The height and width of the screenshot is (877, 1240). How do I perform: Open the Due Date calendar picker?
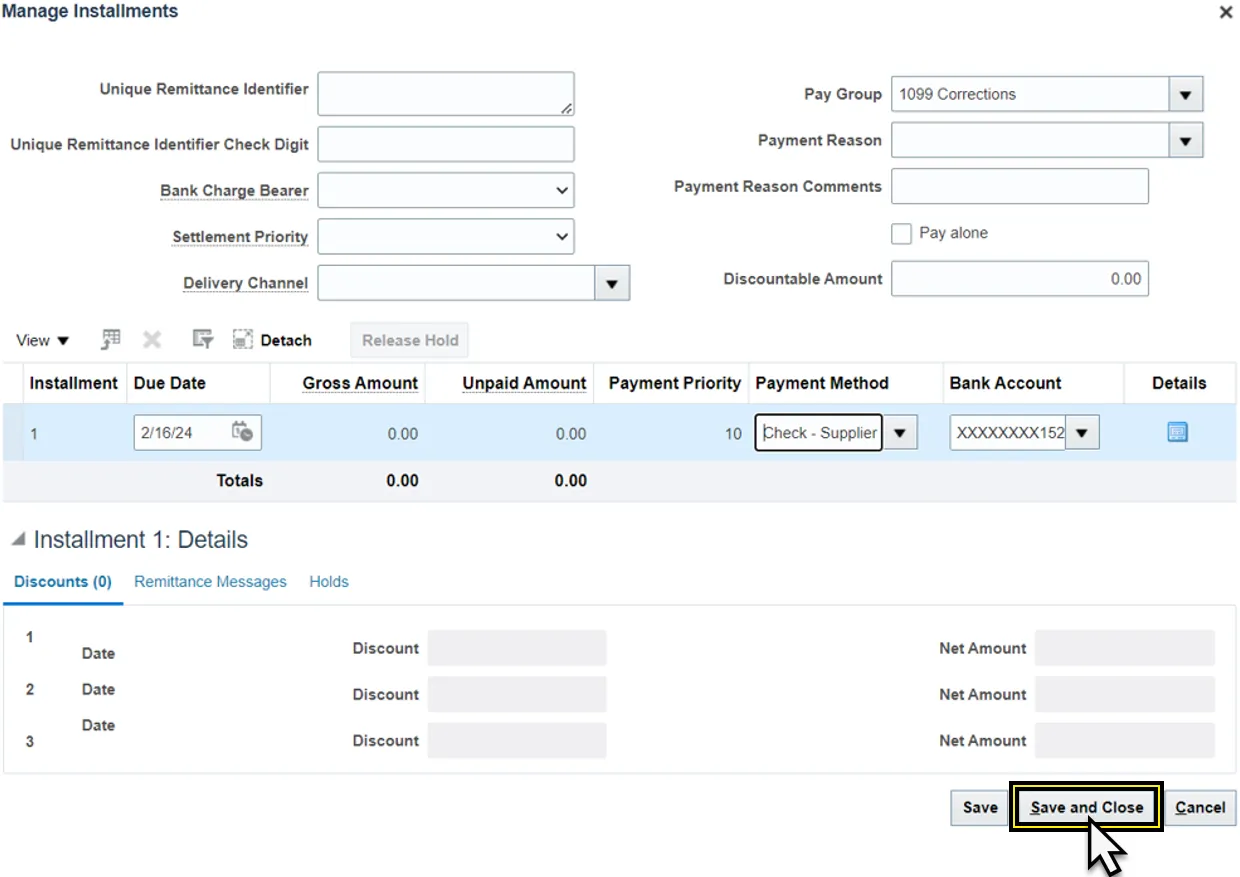click(x=242, y=433)
